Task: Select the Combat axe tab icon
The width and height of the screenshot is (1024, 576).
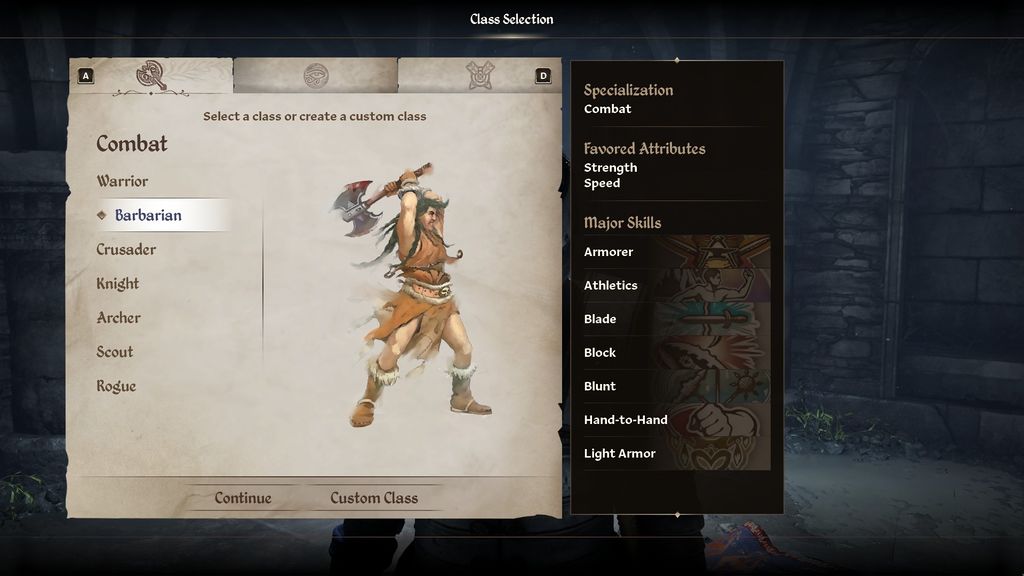Action: click(151, 76)
